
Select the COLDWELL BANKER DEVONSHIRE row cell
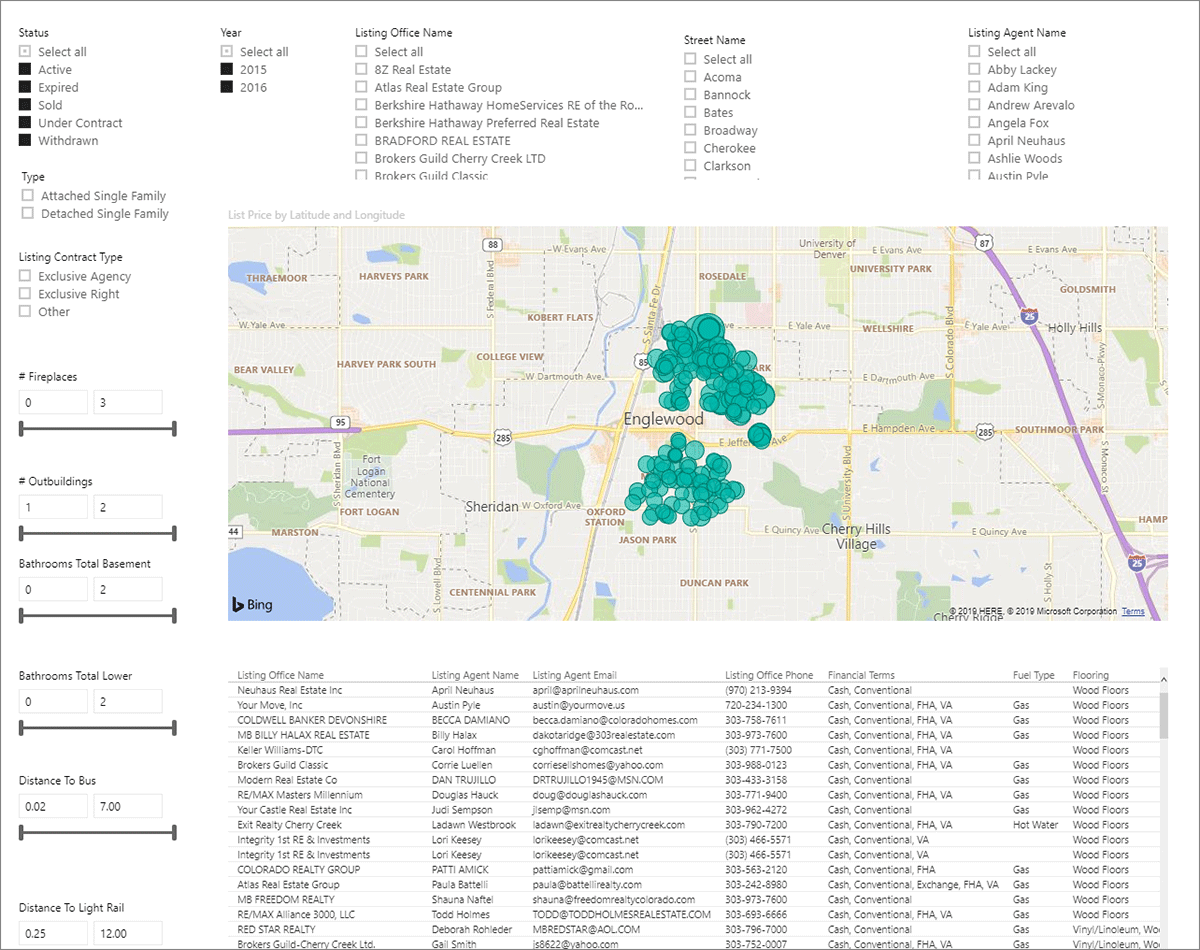click(312, 720)
